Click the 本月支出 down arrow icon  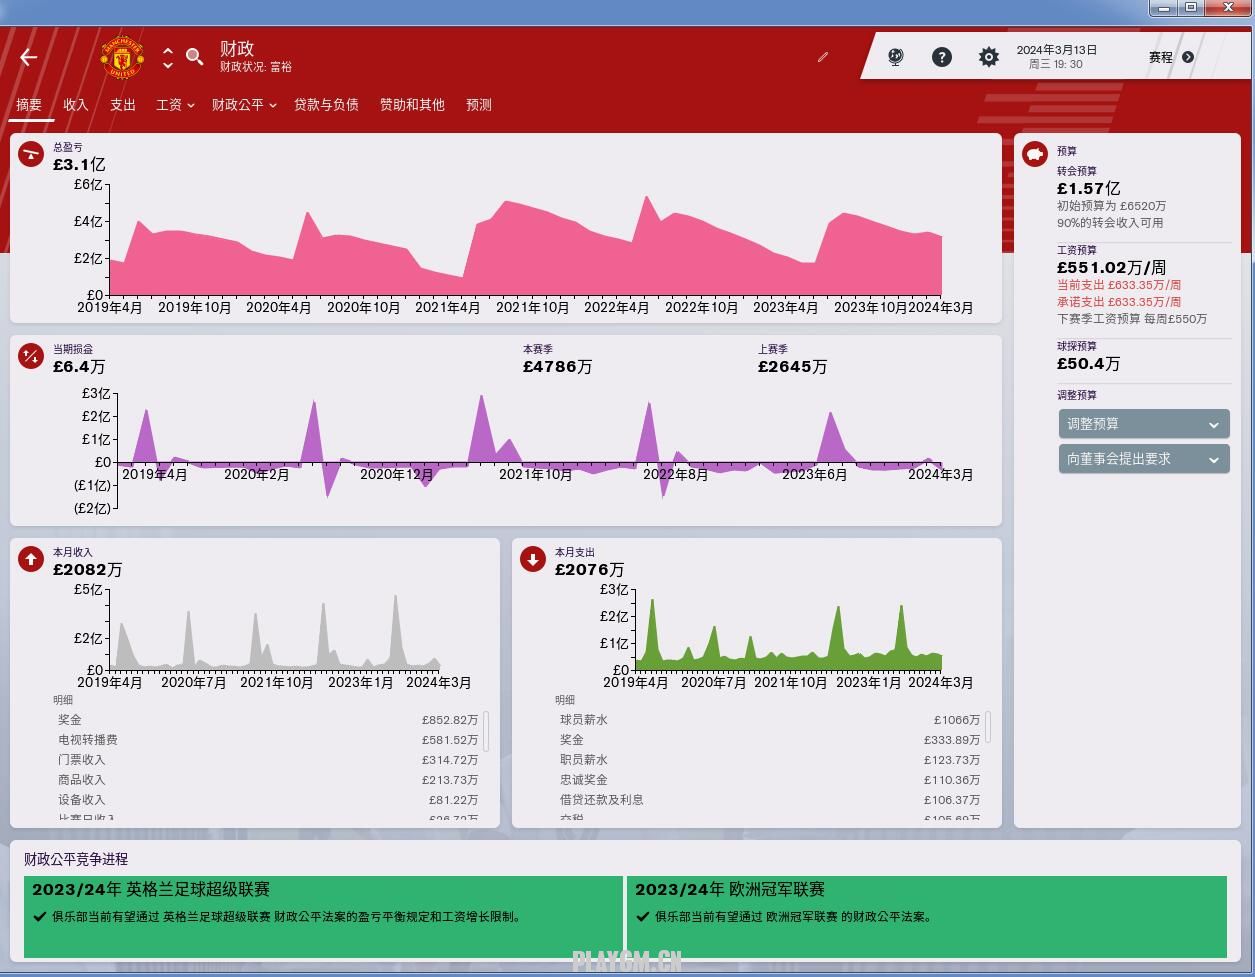point(533,559)
